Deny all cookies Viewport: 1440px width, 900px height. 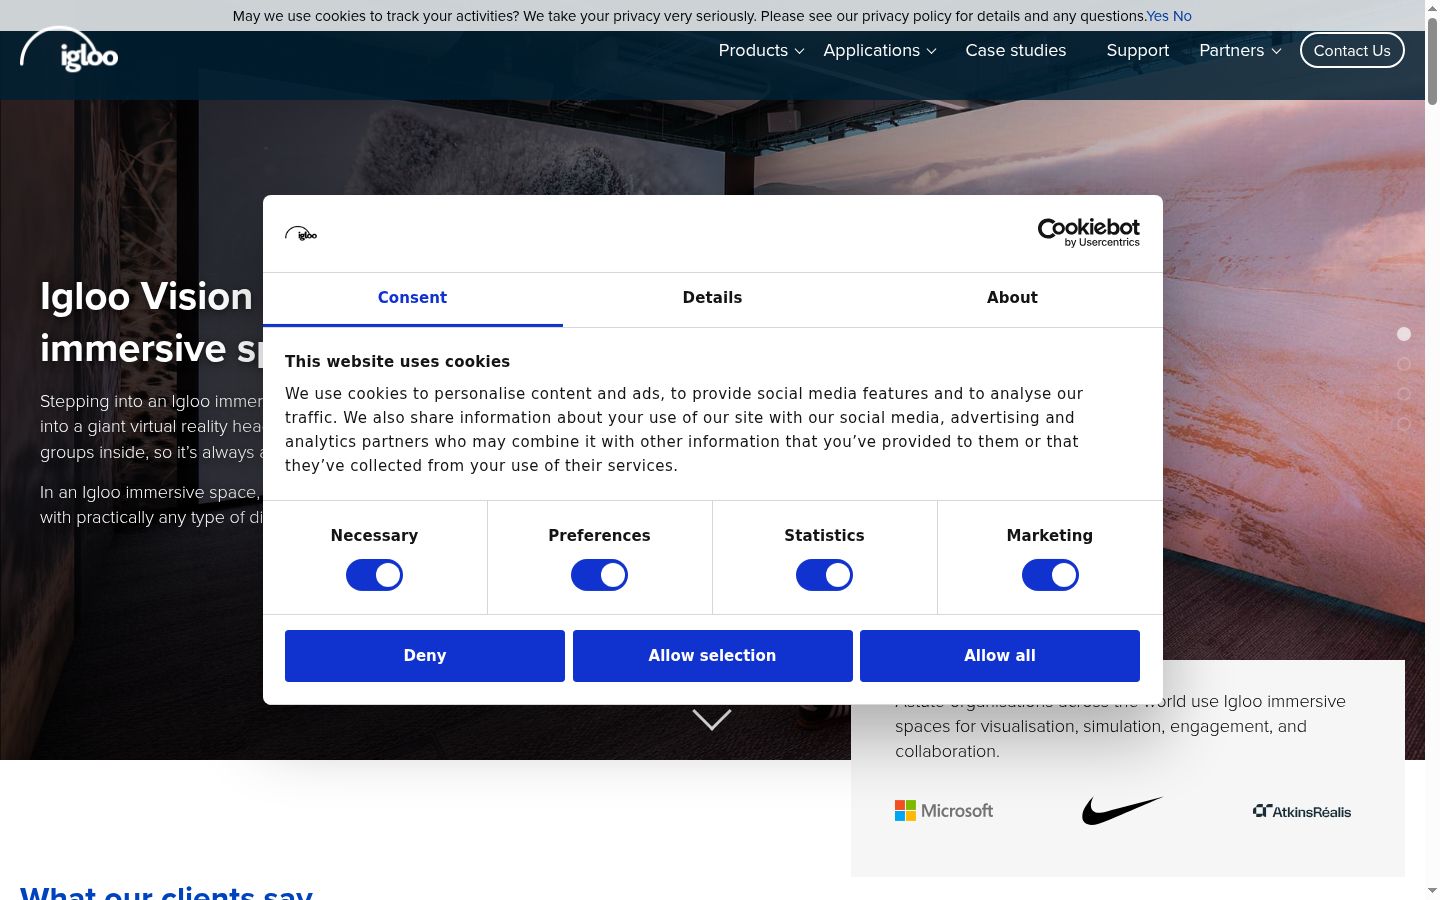[425, 656]
